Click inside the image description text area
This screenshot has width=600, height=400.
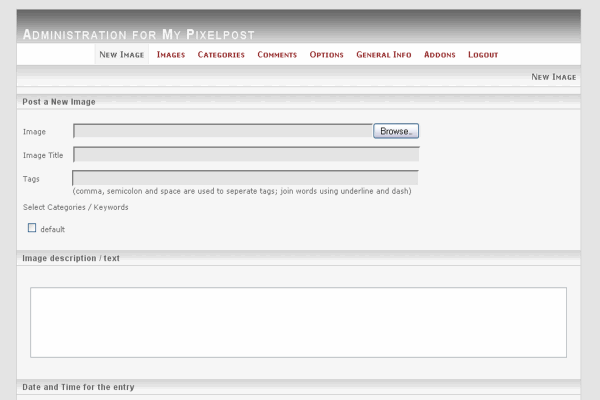(x=298, y=322)
